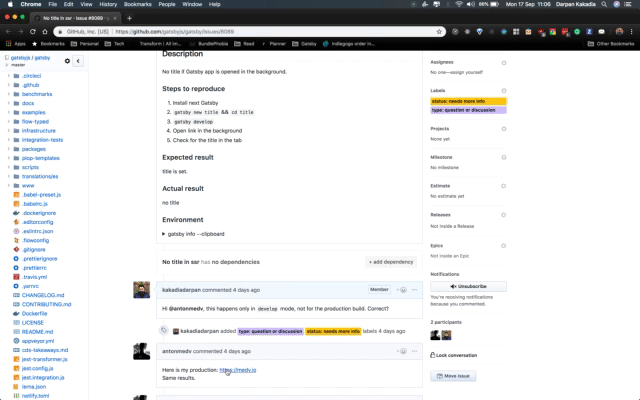Open the Projects gear
This screenshot has height=400, width=640.
click(504, 129)
